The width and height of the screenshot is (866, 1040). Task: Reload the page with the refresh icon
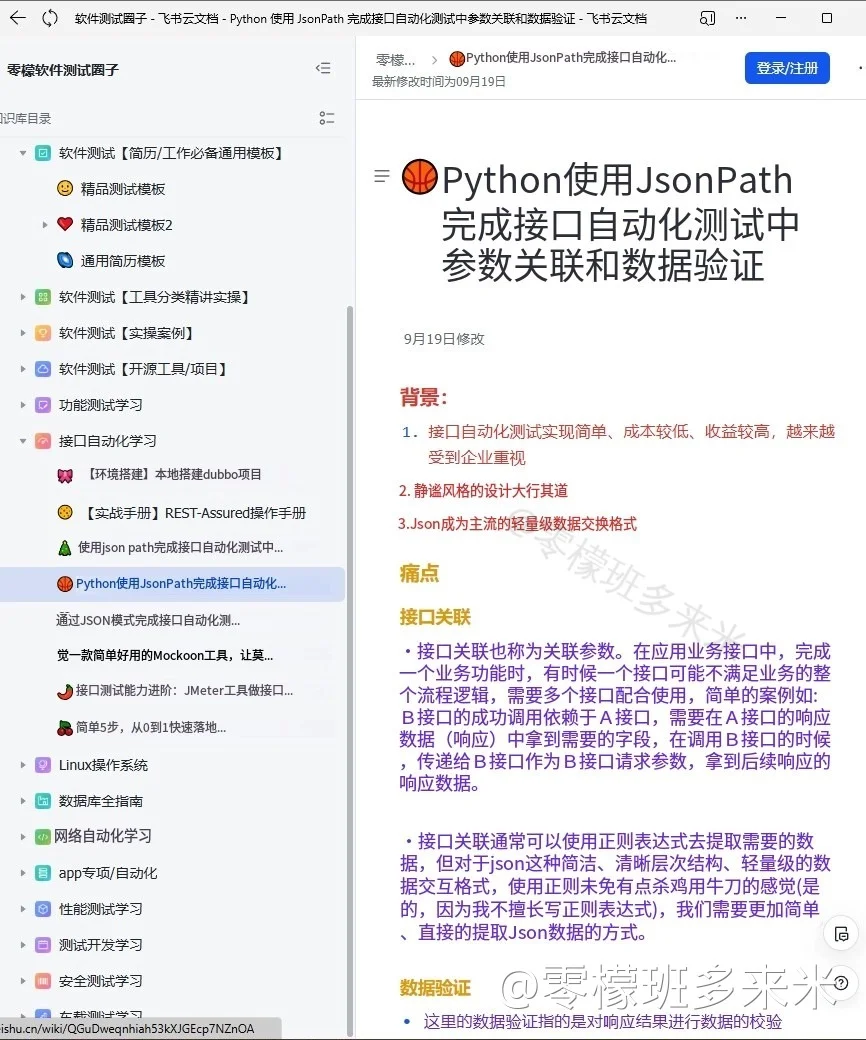50,16
